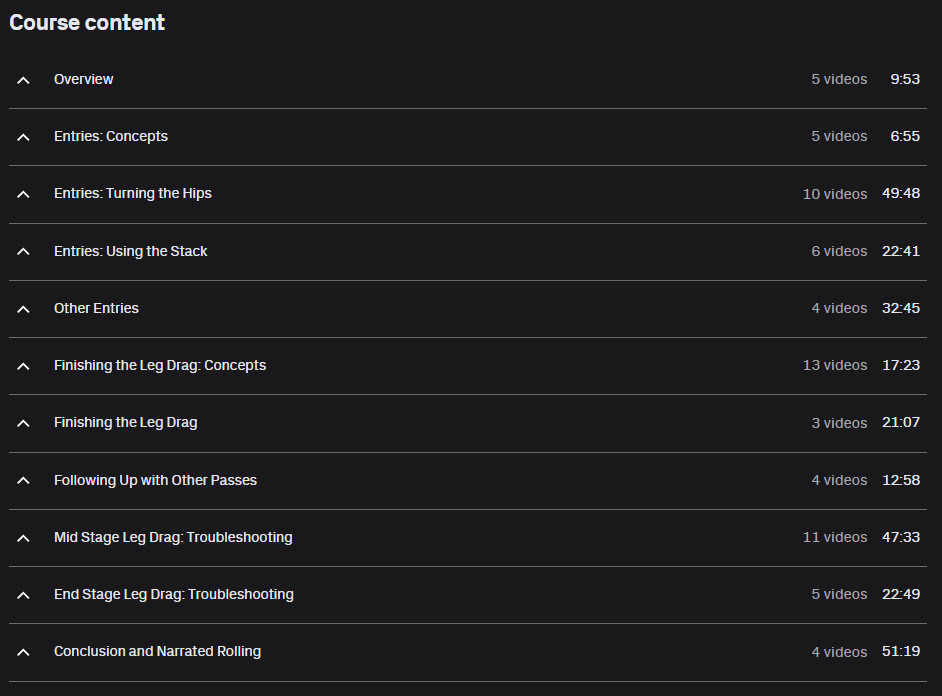Open the Overview section title
This screenshot has height=696, width=942.
coord(84,79)
